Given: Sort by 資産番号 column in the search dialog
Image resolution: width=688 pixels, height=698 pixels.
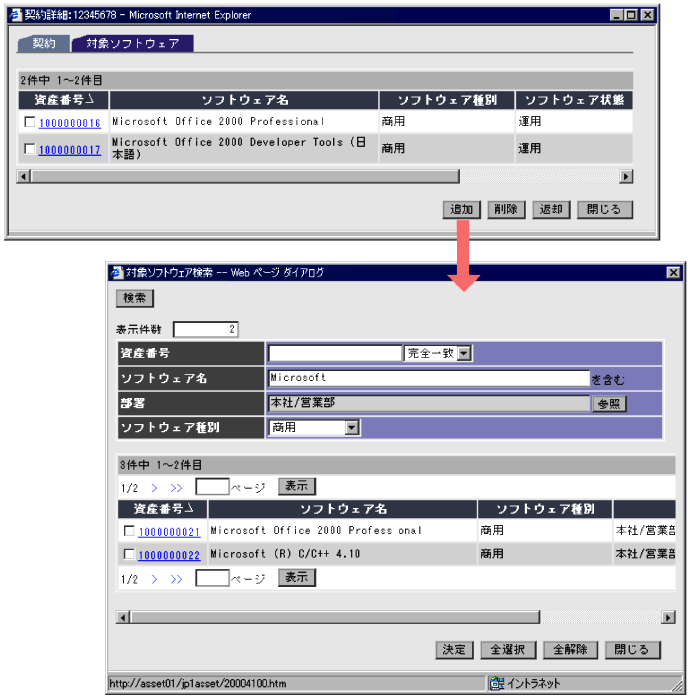Looking at the screenshot, I should [x=163, y=509].
